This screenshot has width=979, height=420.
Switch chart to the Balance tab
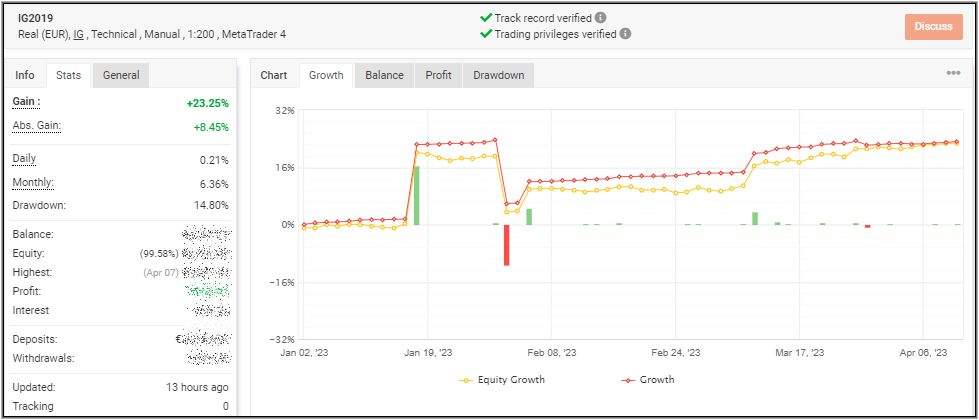point(384,75)
